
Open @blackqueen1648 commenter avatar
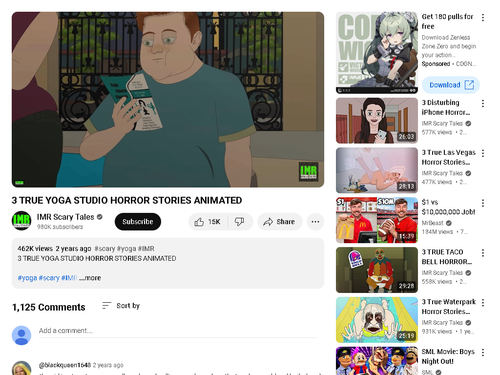tap(21, 368)
